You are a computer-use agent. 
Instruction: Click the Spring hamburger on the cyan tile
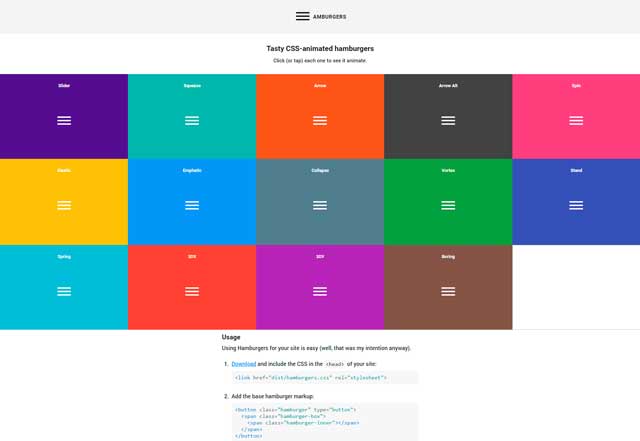tap(64, 291)
